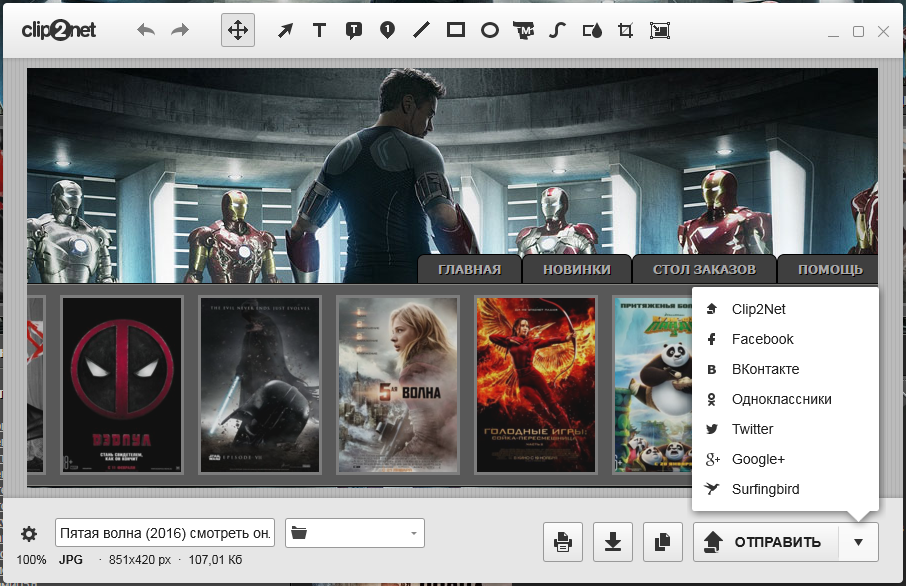The height and width of the screenshot is (586, 906).
Task: Select the Move tool in toolbar
Action: tap(238, 30)
